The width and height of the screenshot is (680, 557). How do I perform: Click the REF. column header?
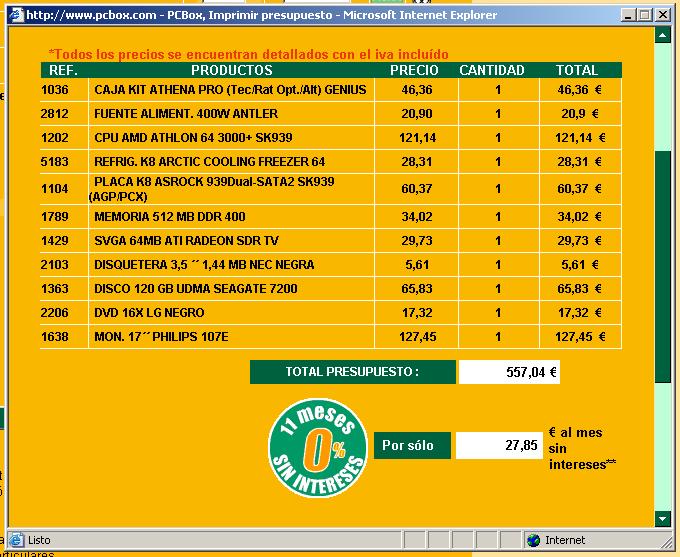click(63, 70)
